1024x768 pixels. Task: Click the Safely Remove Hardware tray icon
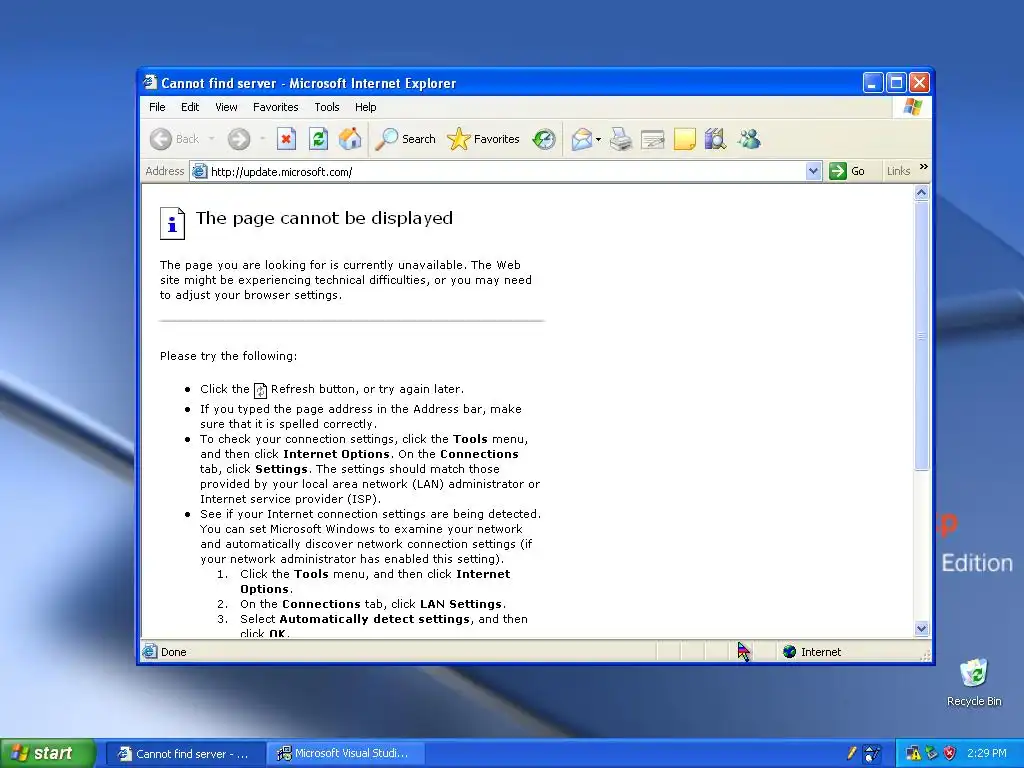(932, 754)
